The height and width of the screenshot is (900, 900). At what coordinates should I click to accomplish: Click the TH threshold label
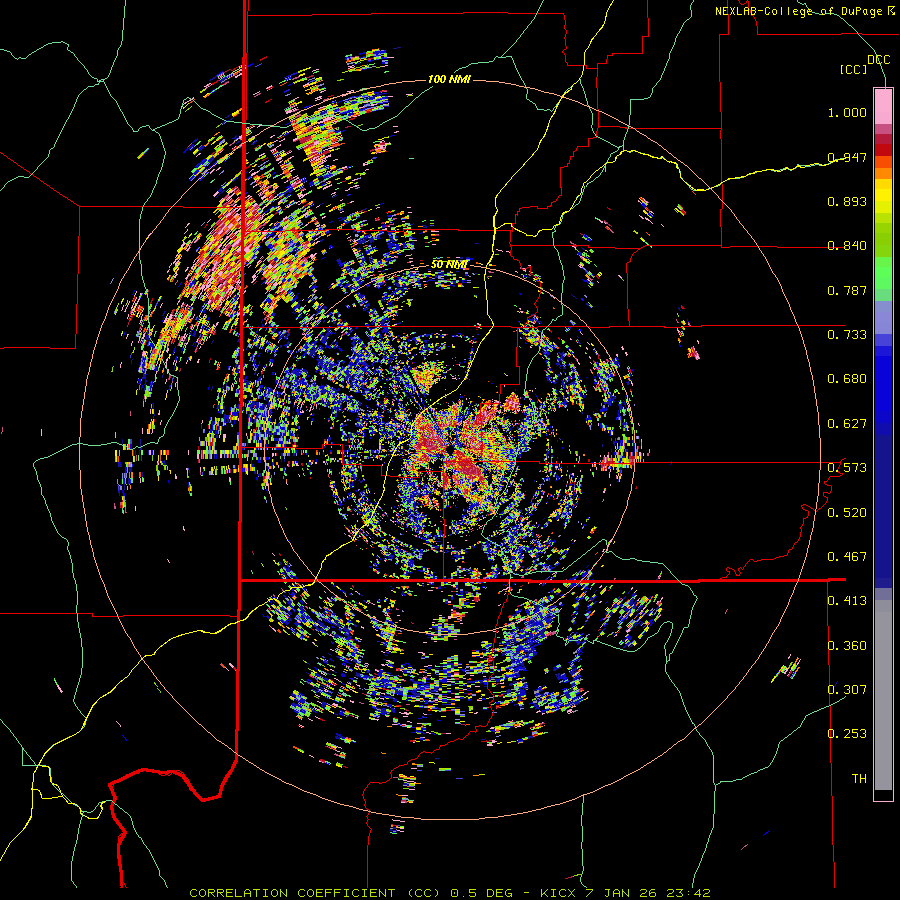859,779
